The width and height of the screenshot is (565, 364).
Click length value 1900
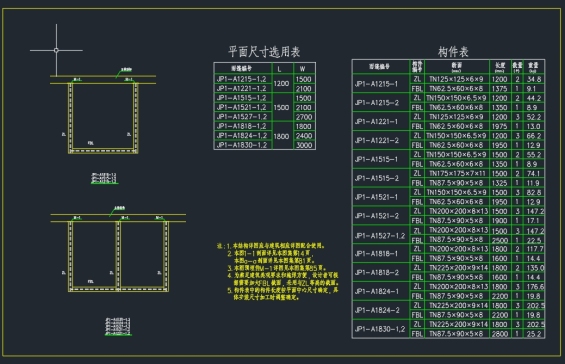[x=499, y=220]
